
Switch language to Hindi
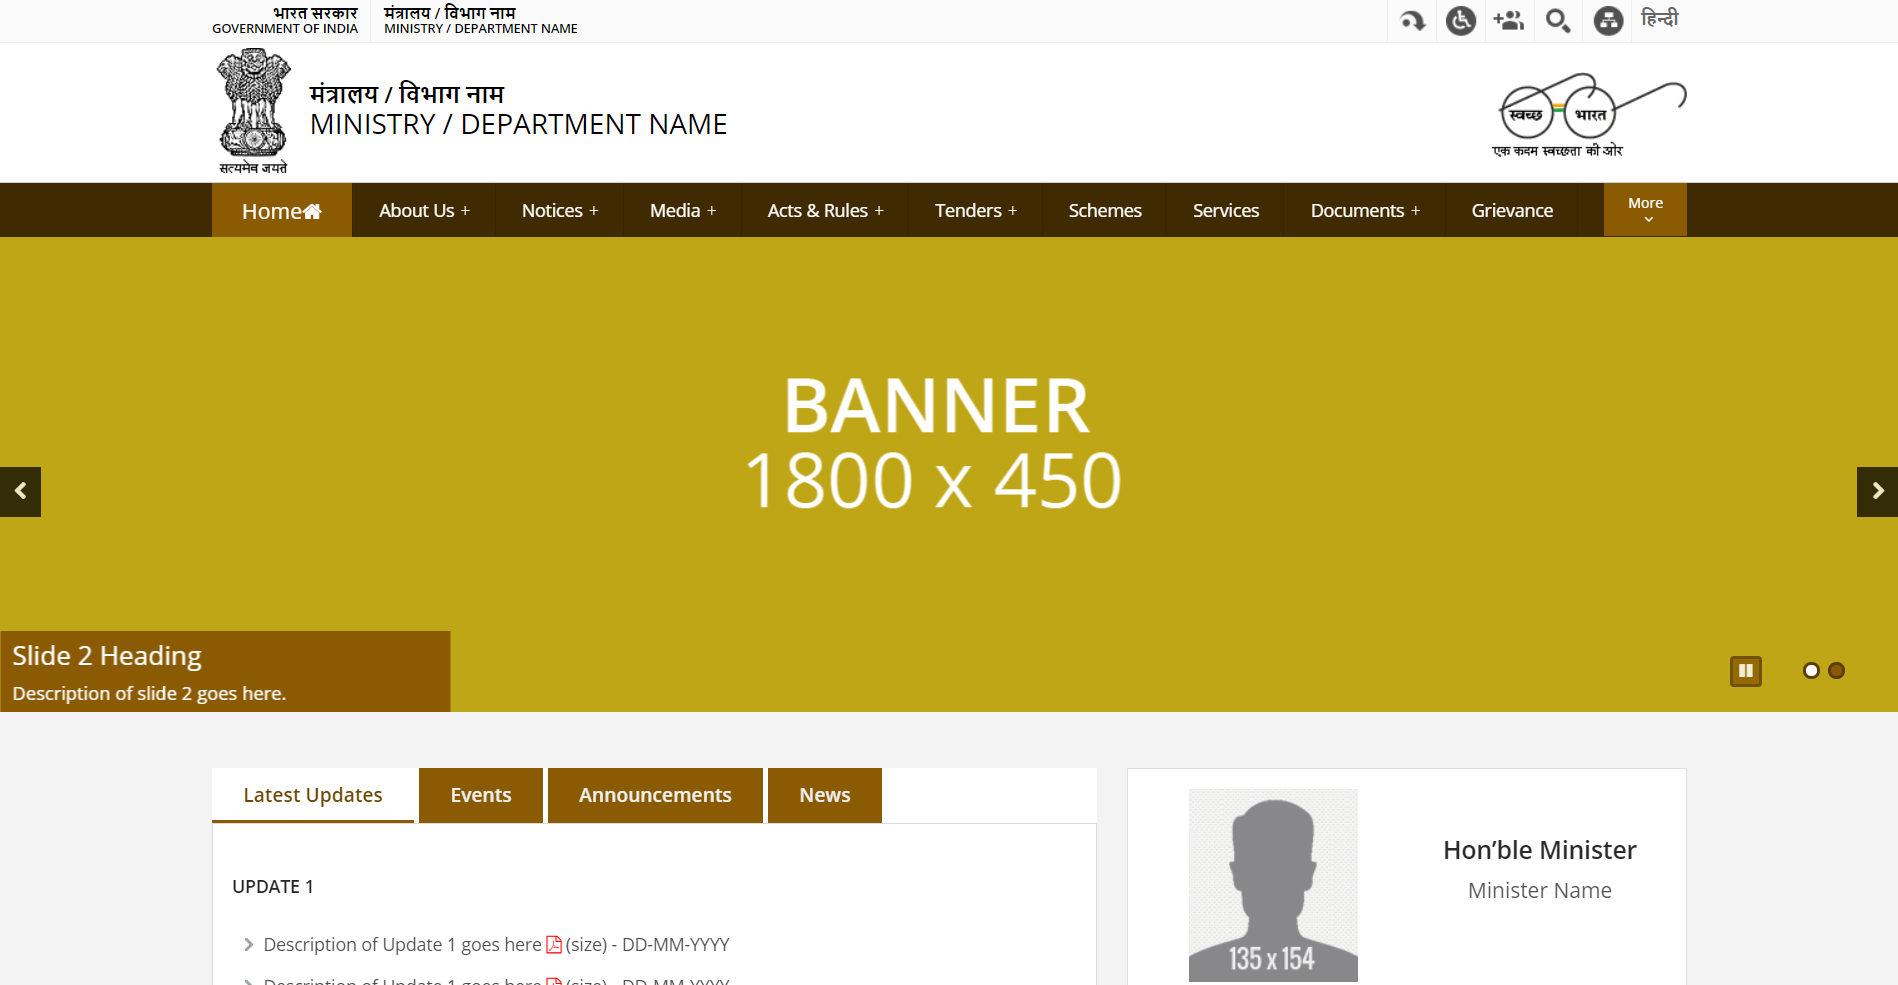pos(1659,20)
